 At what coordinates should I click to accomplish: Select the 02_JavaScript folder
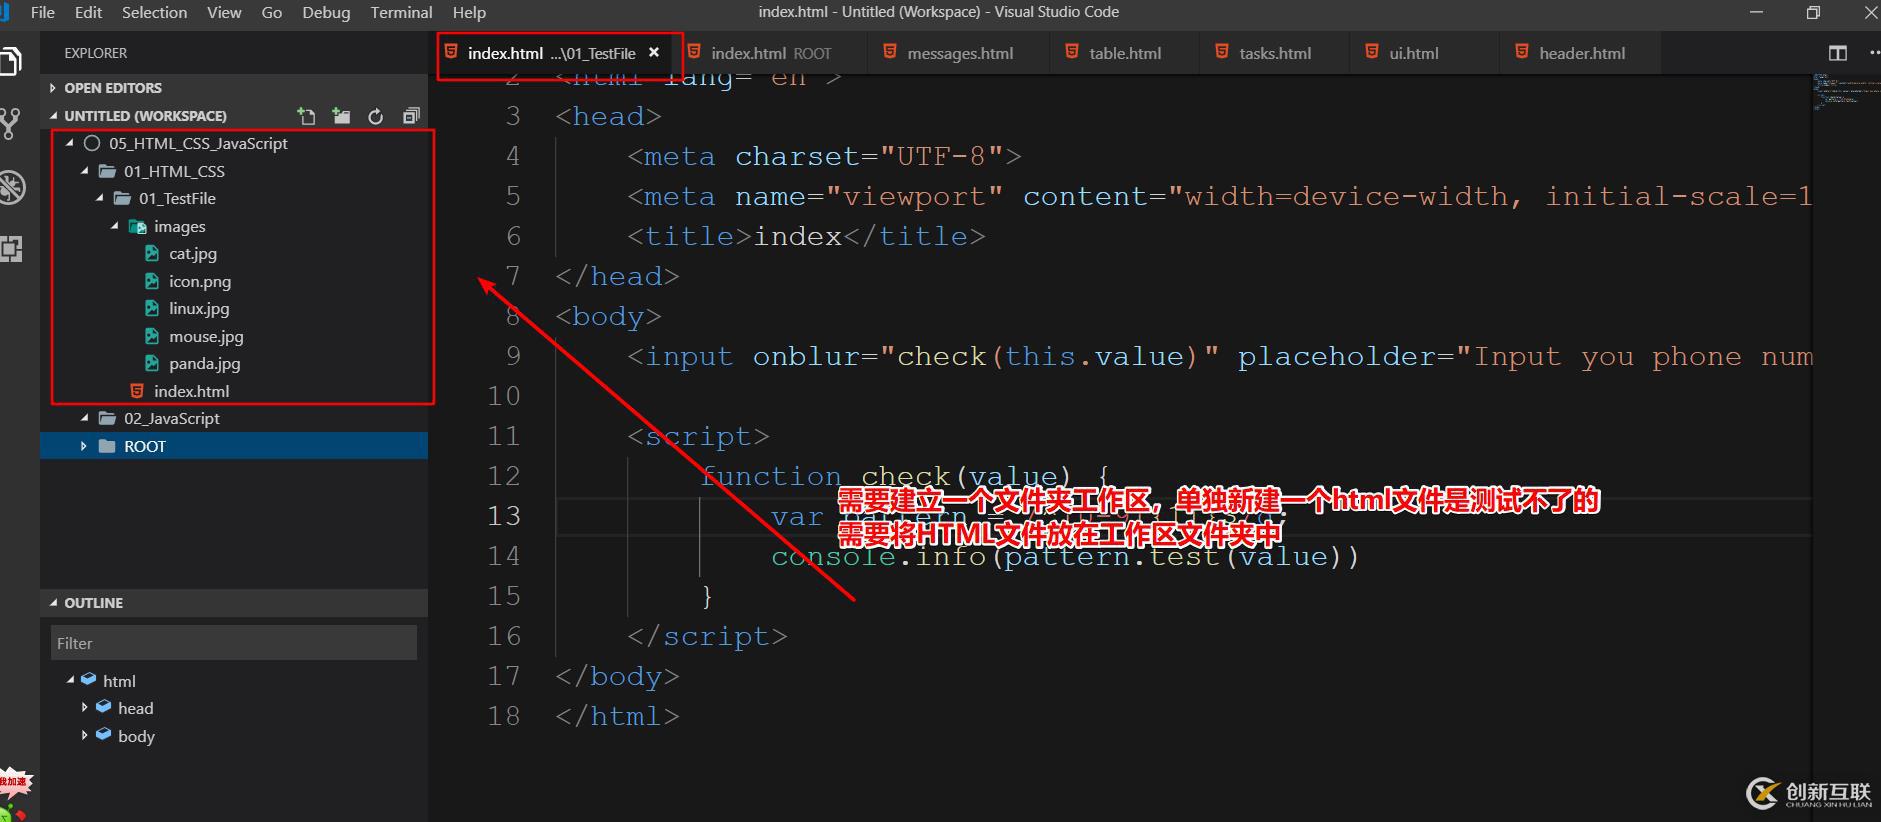click(171, 419)
